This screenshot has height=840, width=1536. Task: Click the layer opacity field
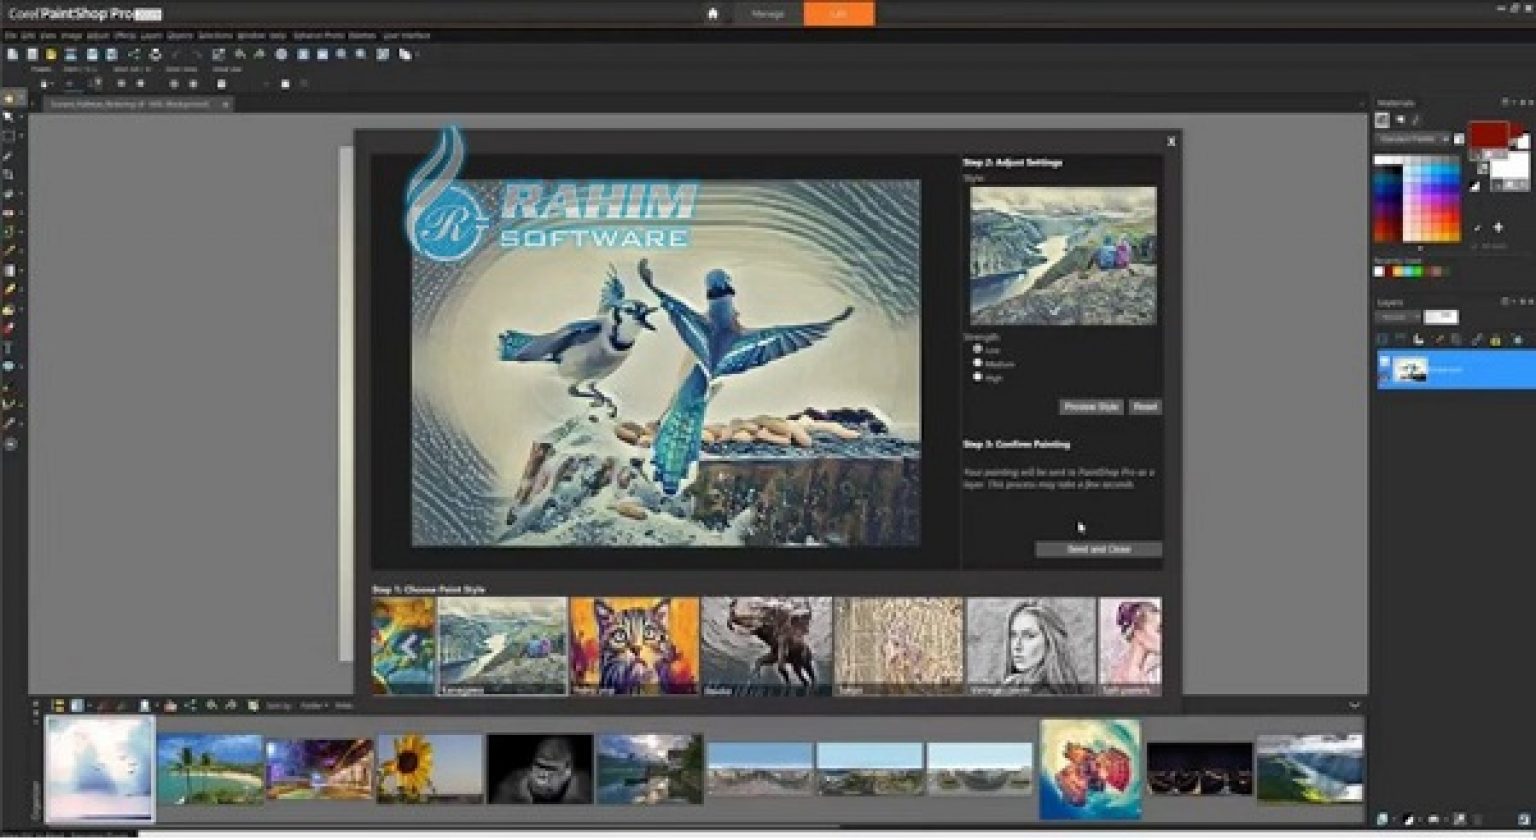point(1441,317)
